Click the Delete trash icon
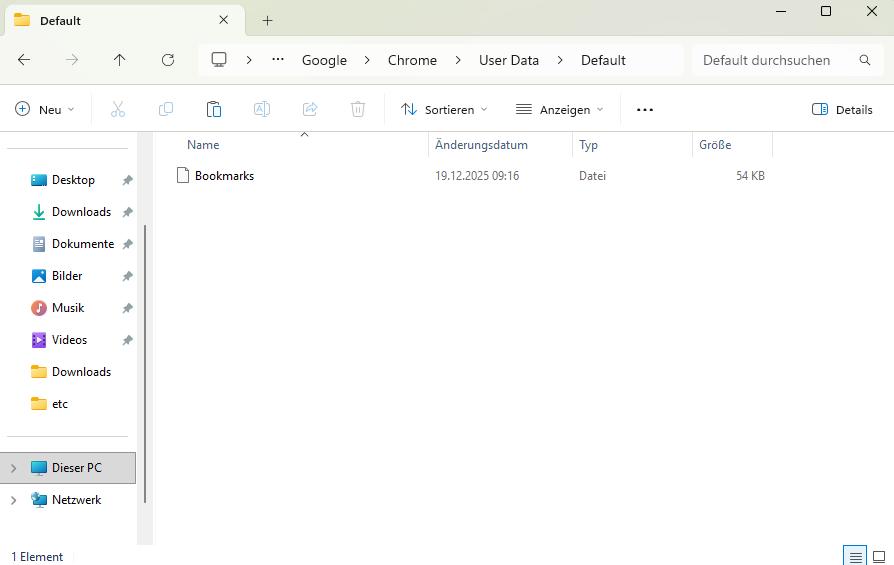Viewport: 894px width, 565px height. pos(357,109)
